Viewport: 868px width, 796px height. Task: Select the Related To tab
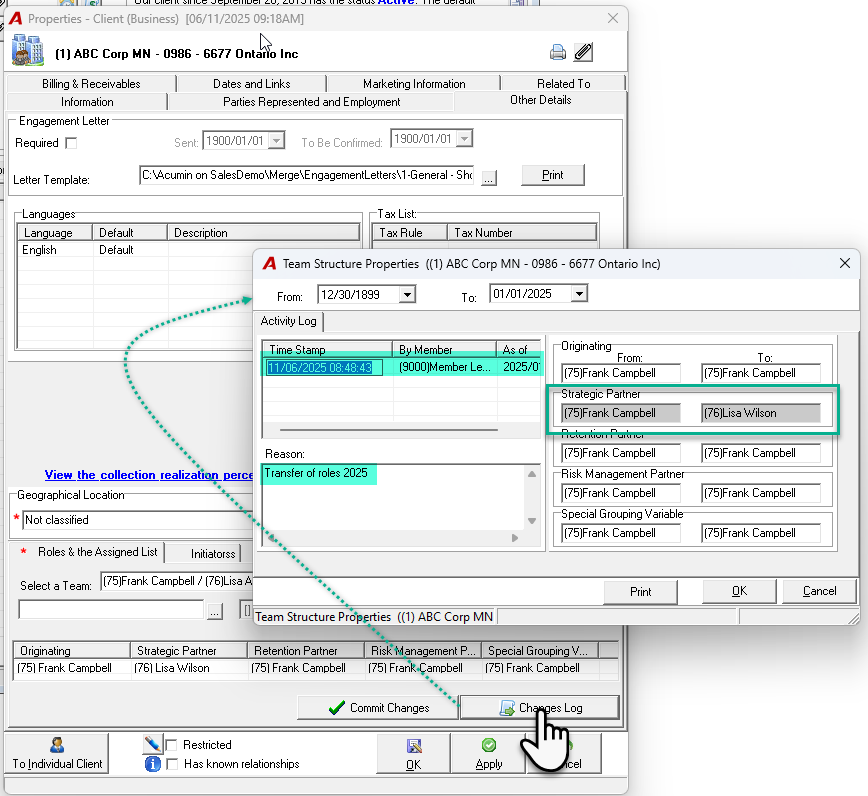pyautogui.click(x=564, y=84)
